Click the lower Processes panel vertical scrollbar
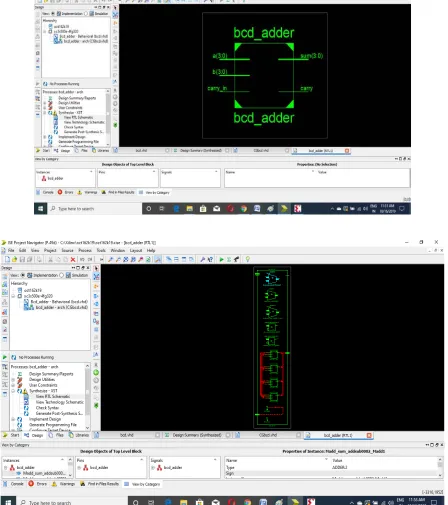 (x=88, y=397)
